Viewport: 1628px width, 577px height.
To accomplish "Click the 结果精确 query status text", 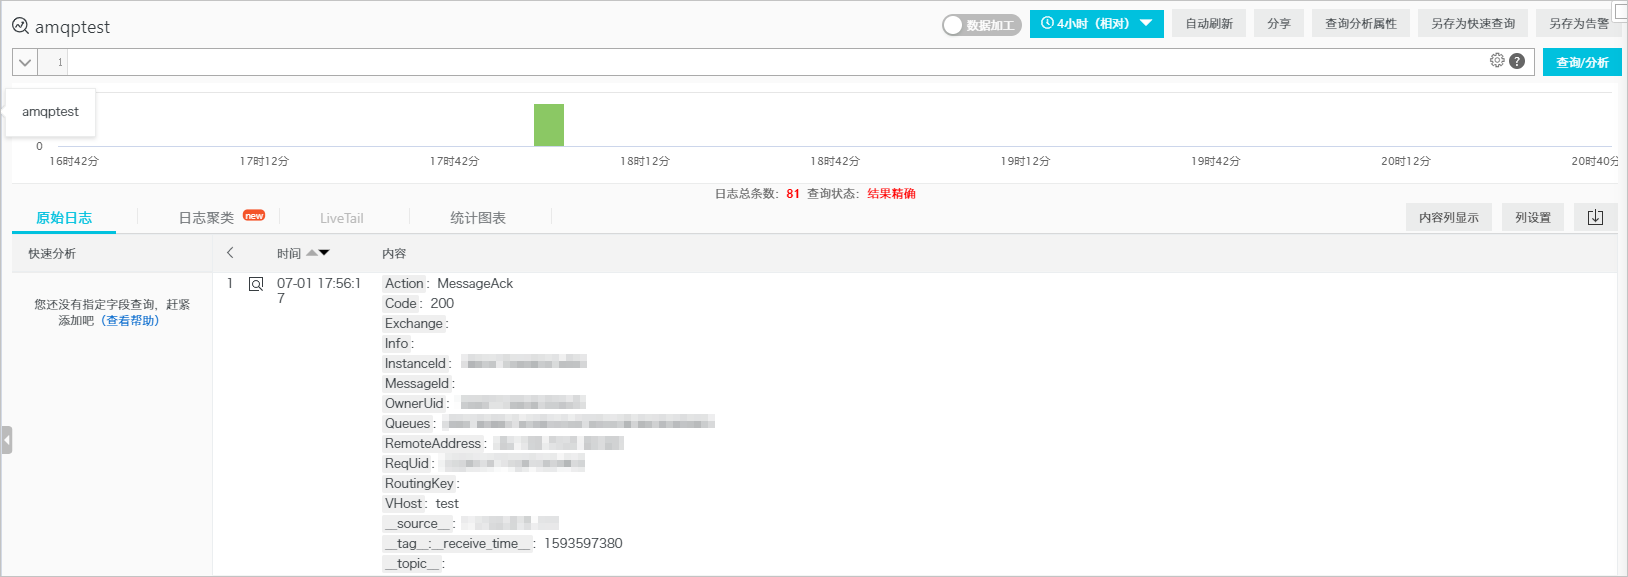I will point(891,194).
